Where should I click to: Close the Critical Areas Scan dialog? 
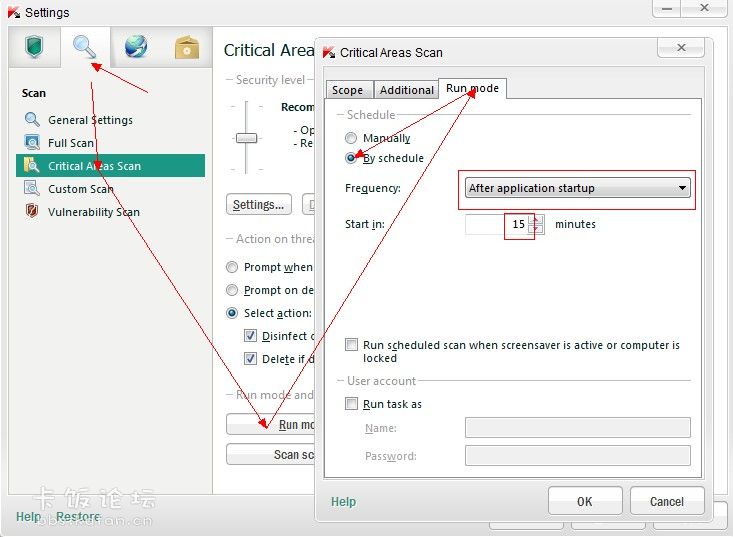(681, 48)
